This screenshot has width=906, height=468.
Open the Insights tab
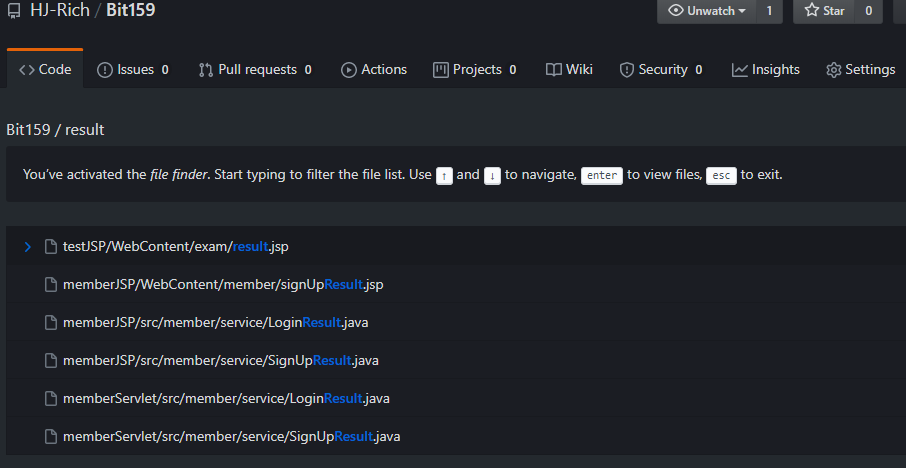766,69
